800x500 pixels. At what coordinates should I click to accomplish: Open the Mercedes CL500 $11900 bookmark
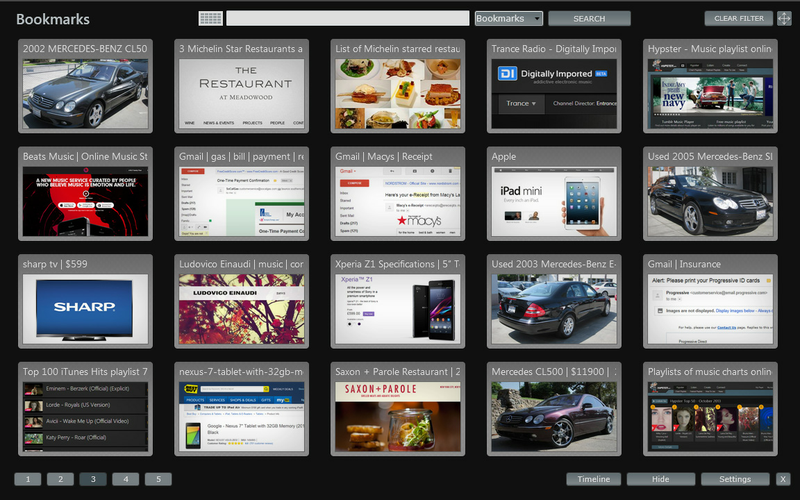pyautogui.click(x=554, y=409)
